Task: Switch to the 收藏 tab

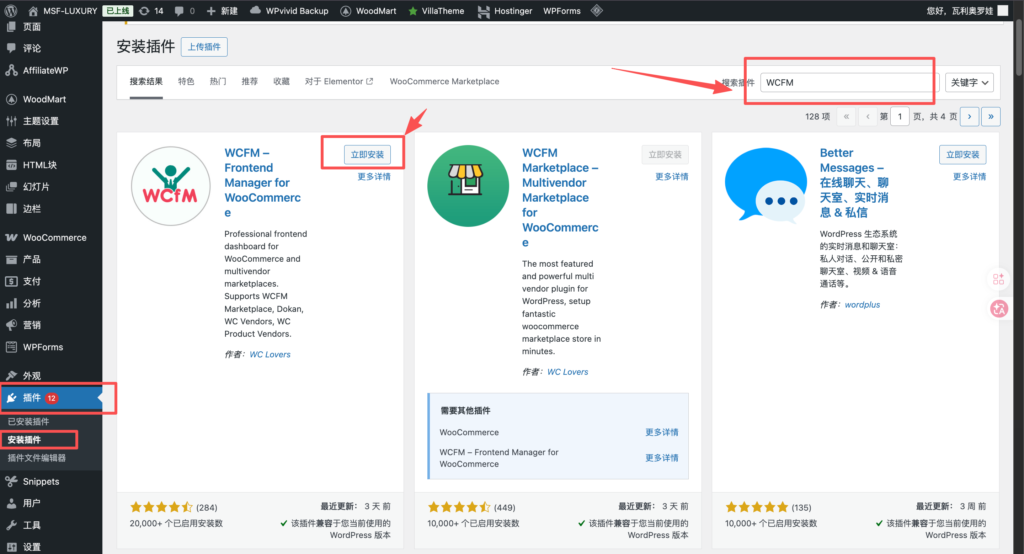Action: (281, 82)
